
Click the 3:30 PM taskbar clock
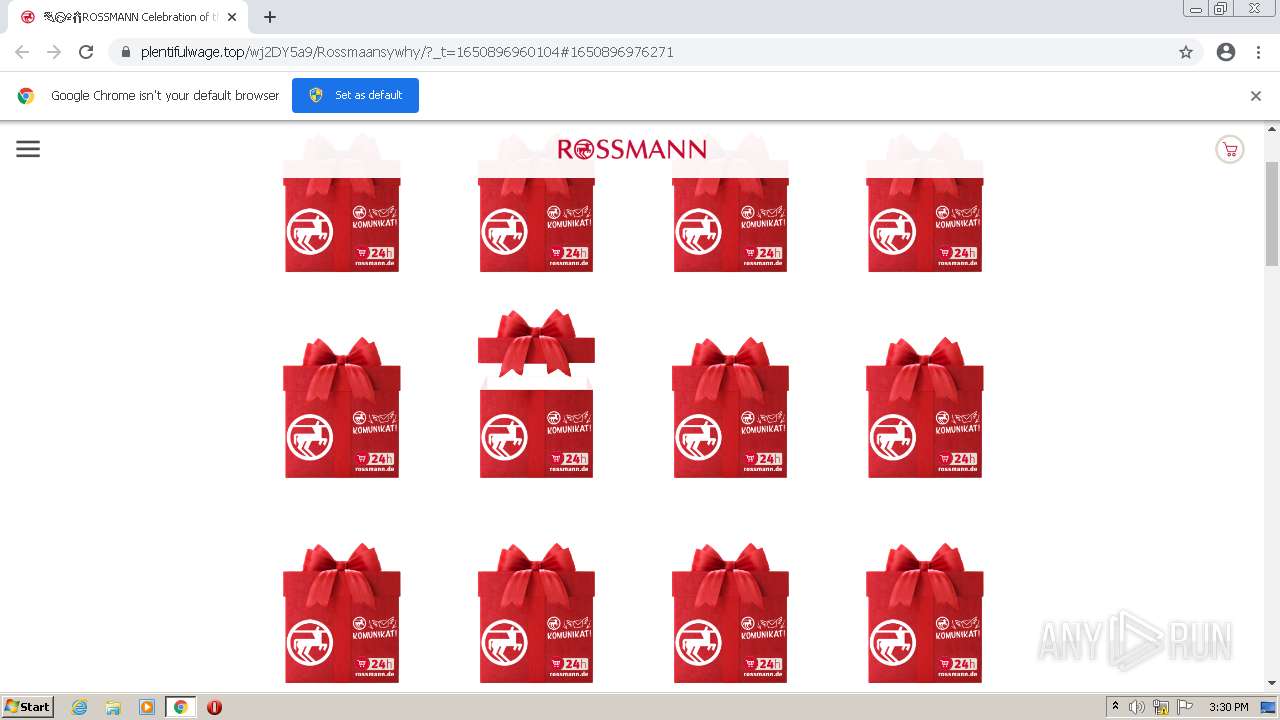click(x=1228, y=707)
